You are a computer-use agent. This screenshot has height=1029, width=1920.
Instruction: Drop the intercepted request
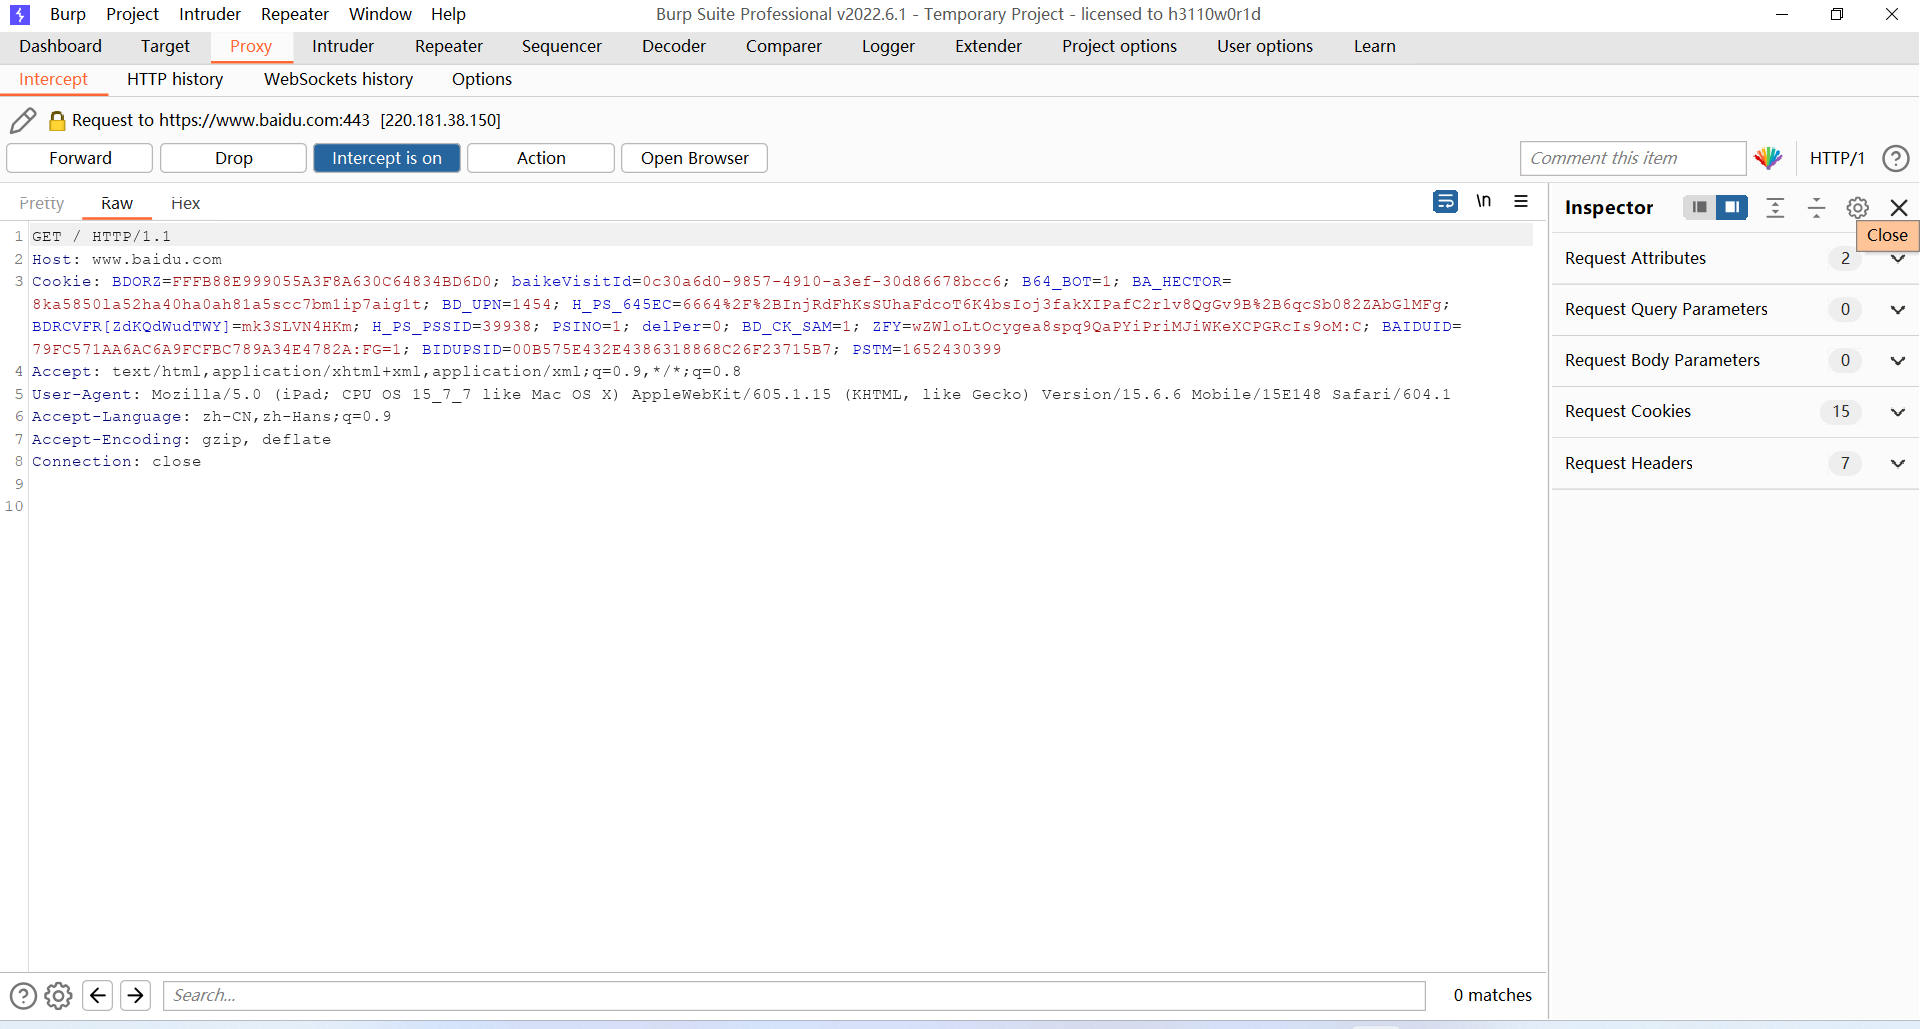[x=234, y=158]
